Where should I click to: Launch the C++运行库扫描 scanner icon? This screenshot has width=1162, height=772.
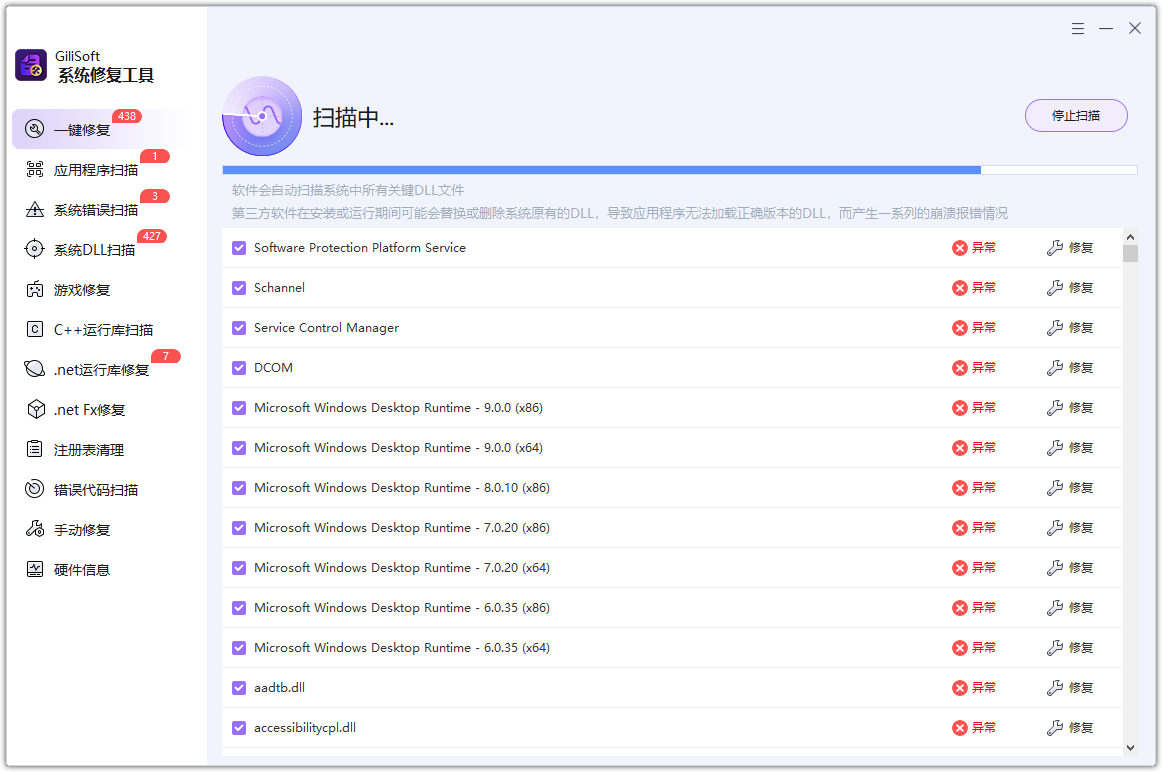36,329
